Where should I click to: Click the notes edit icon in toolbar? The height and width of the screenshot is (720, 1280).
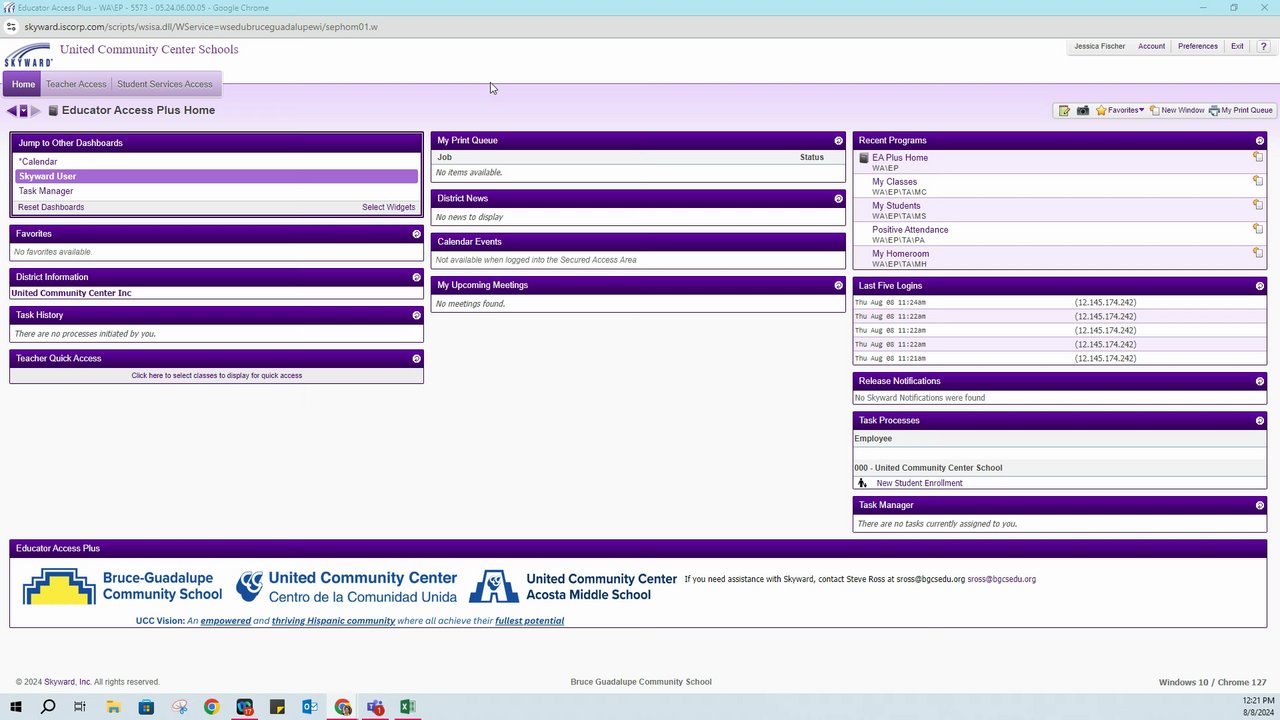[1064, 111]
